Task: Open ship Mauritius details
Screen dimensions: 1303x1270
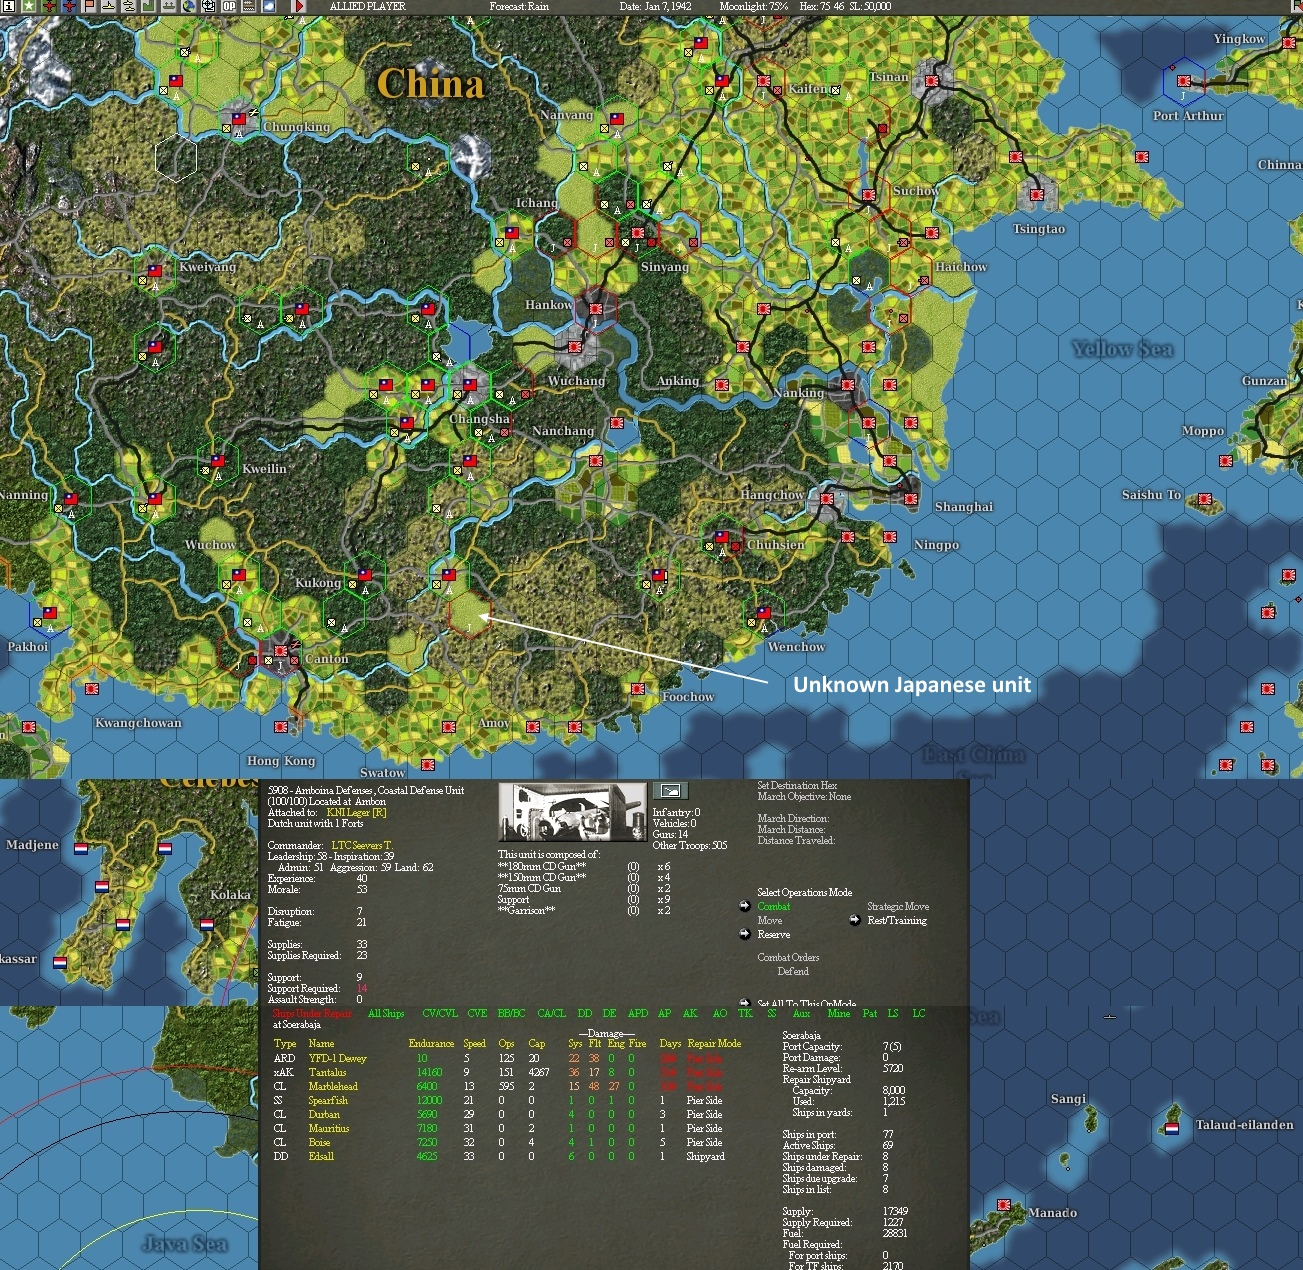Action: (x=329, y=1128)
